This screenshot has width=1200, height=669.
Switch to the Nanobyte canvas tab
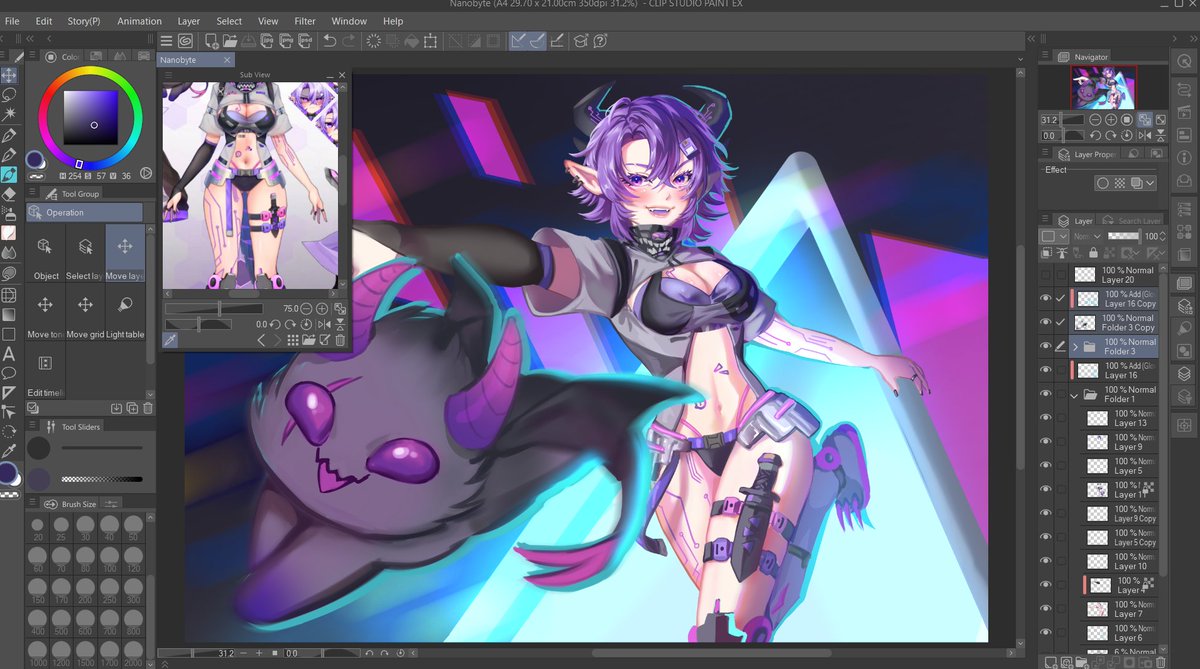[x=196, y=60]
